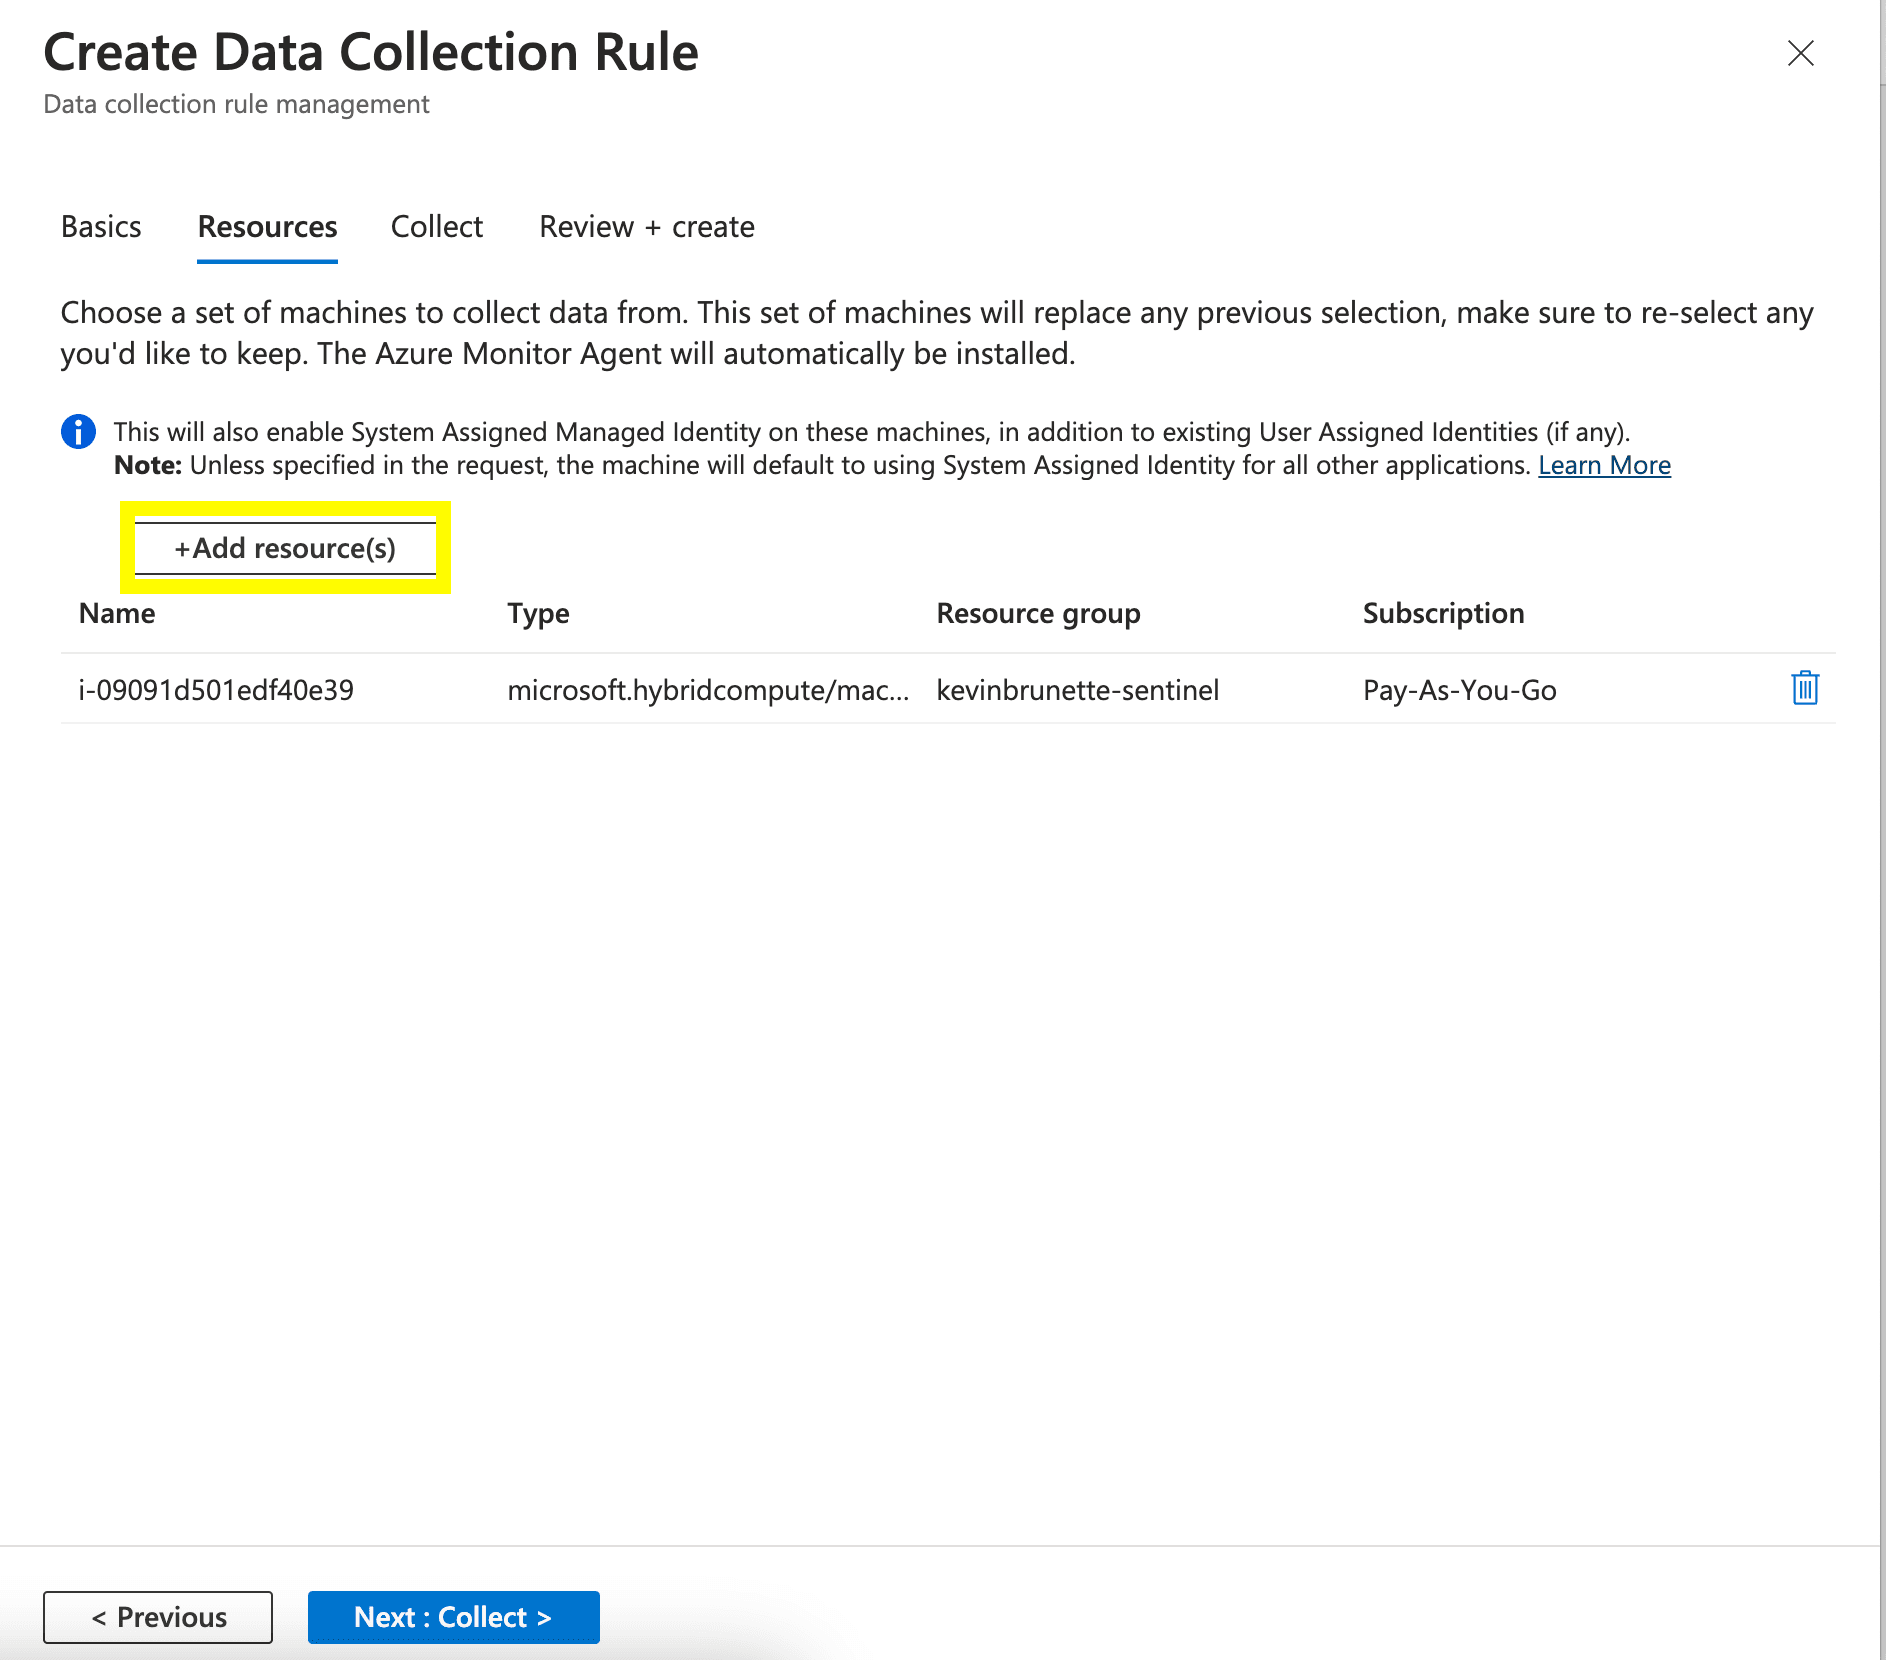Click the Pay-As-You-Go subscription cell
Image resolution: width=1886 pixels, height=1660 pixels.
point(1459,690)
